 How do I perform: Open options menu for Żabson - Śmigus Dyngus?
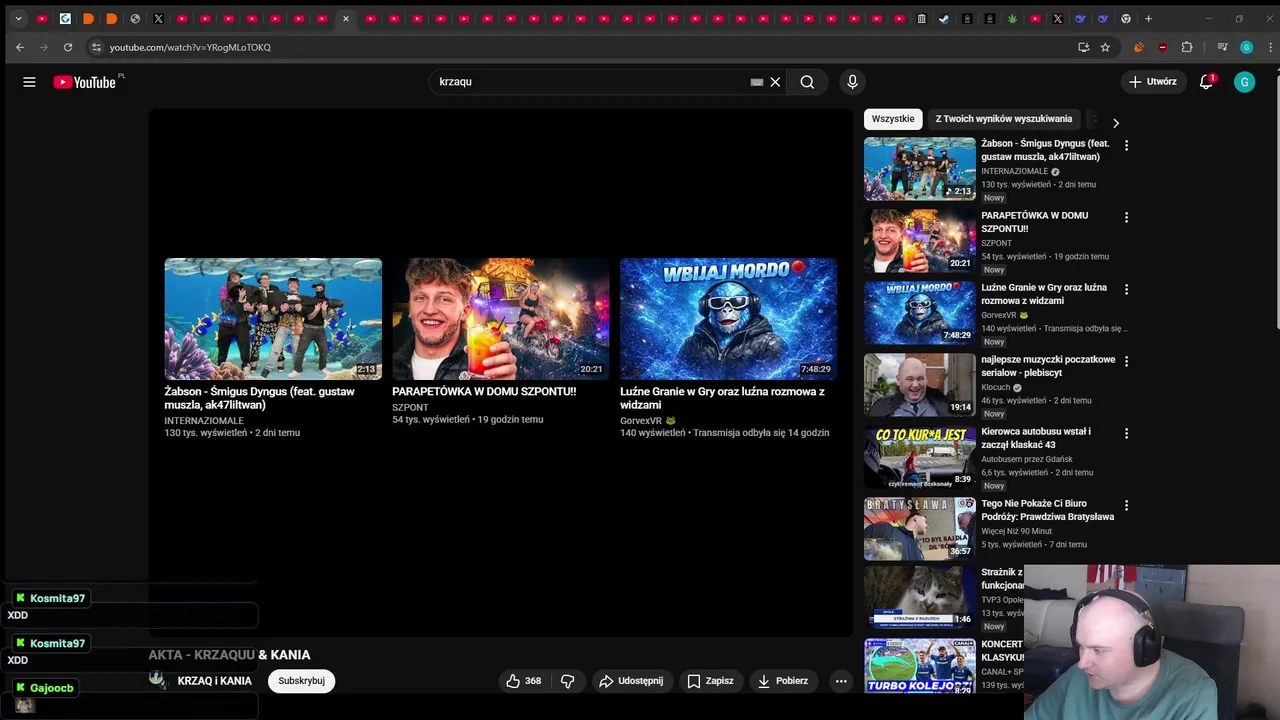(x=1126, y=145)
